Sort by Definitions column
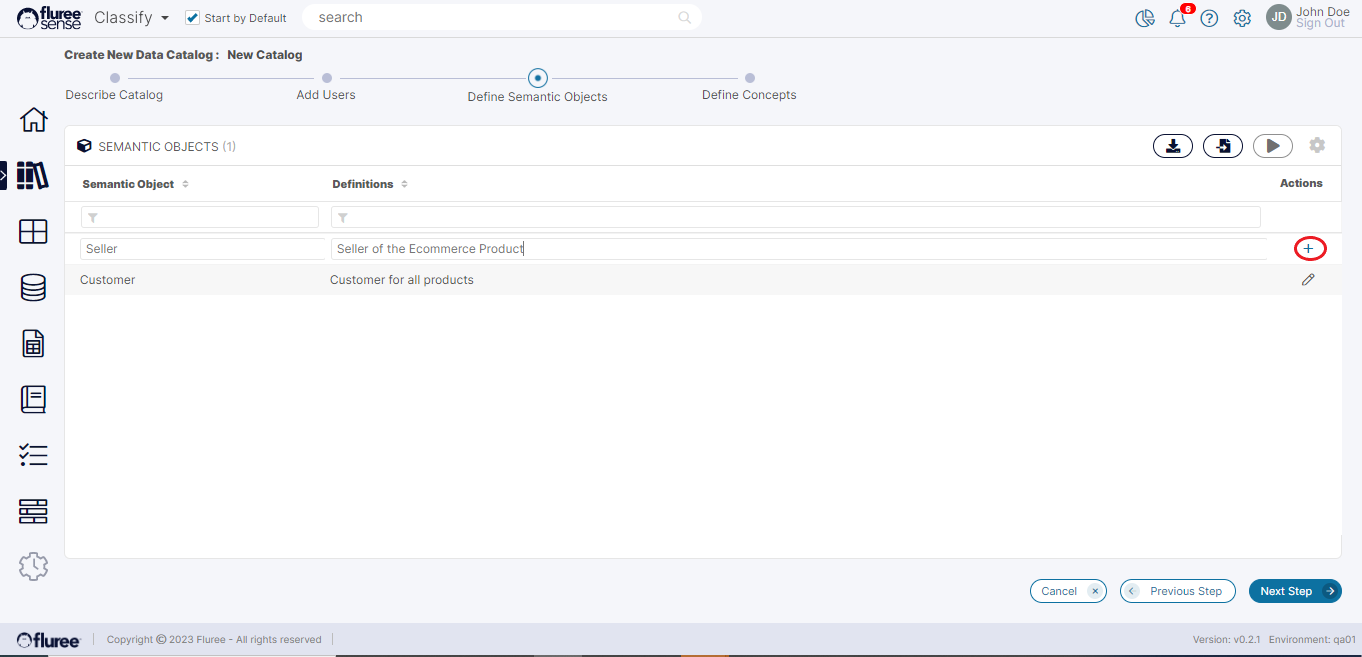 click(404, 184)
